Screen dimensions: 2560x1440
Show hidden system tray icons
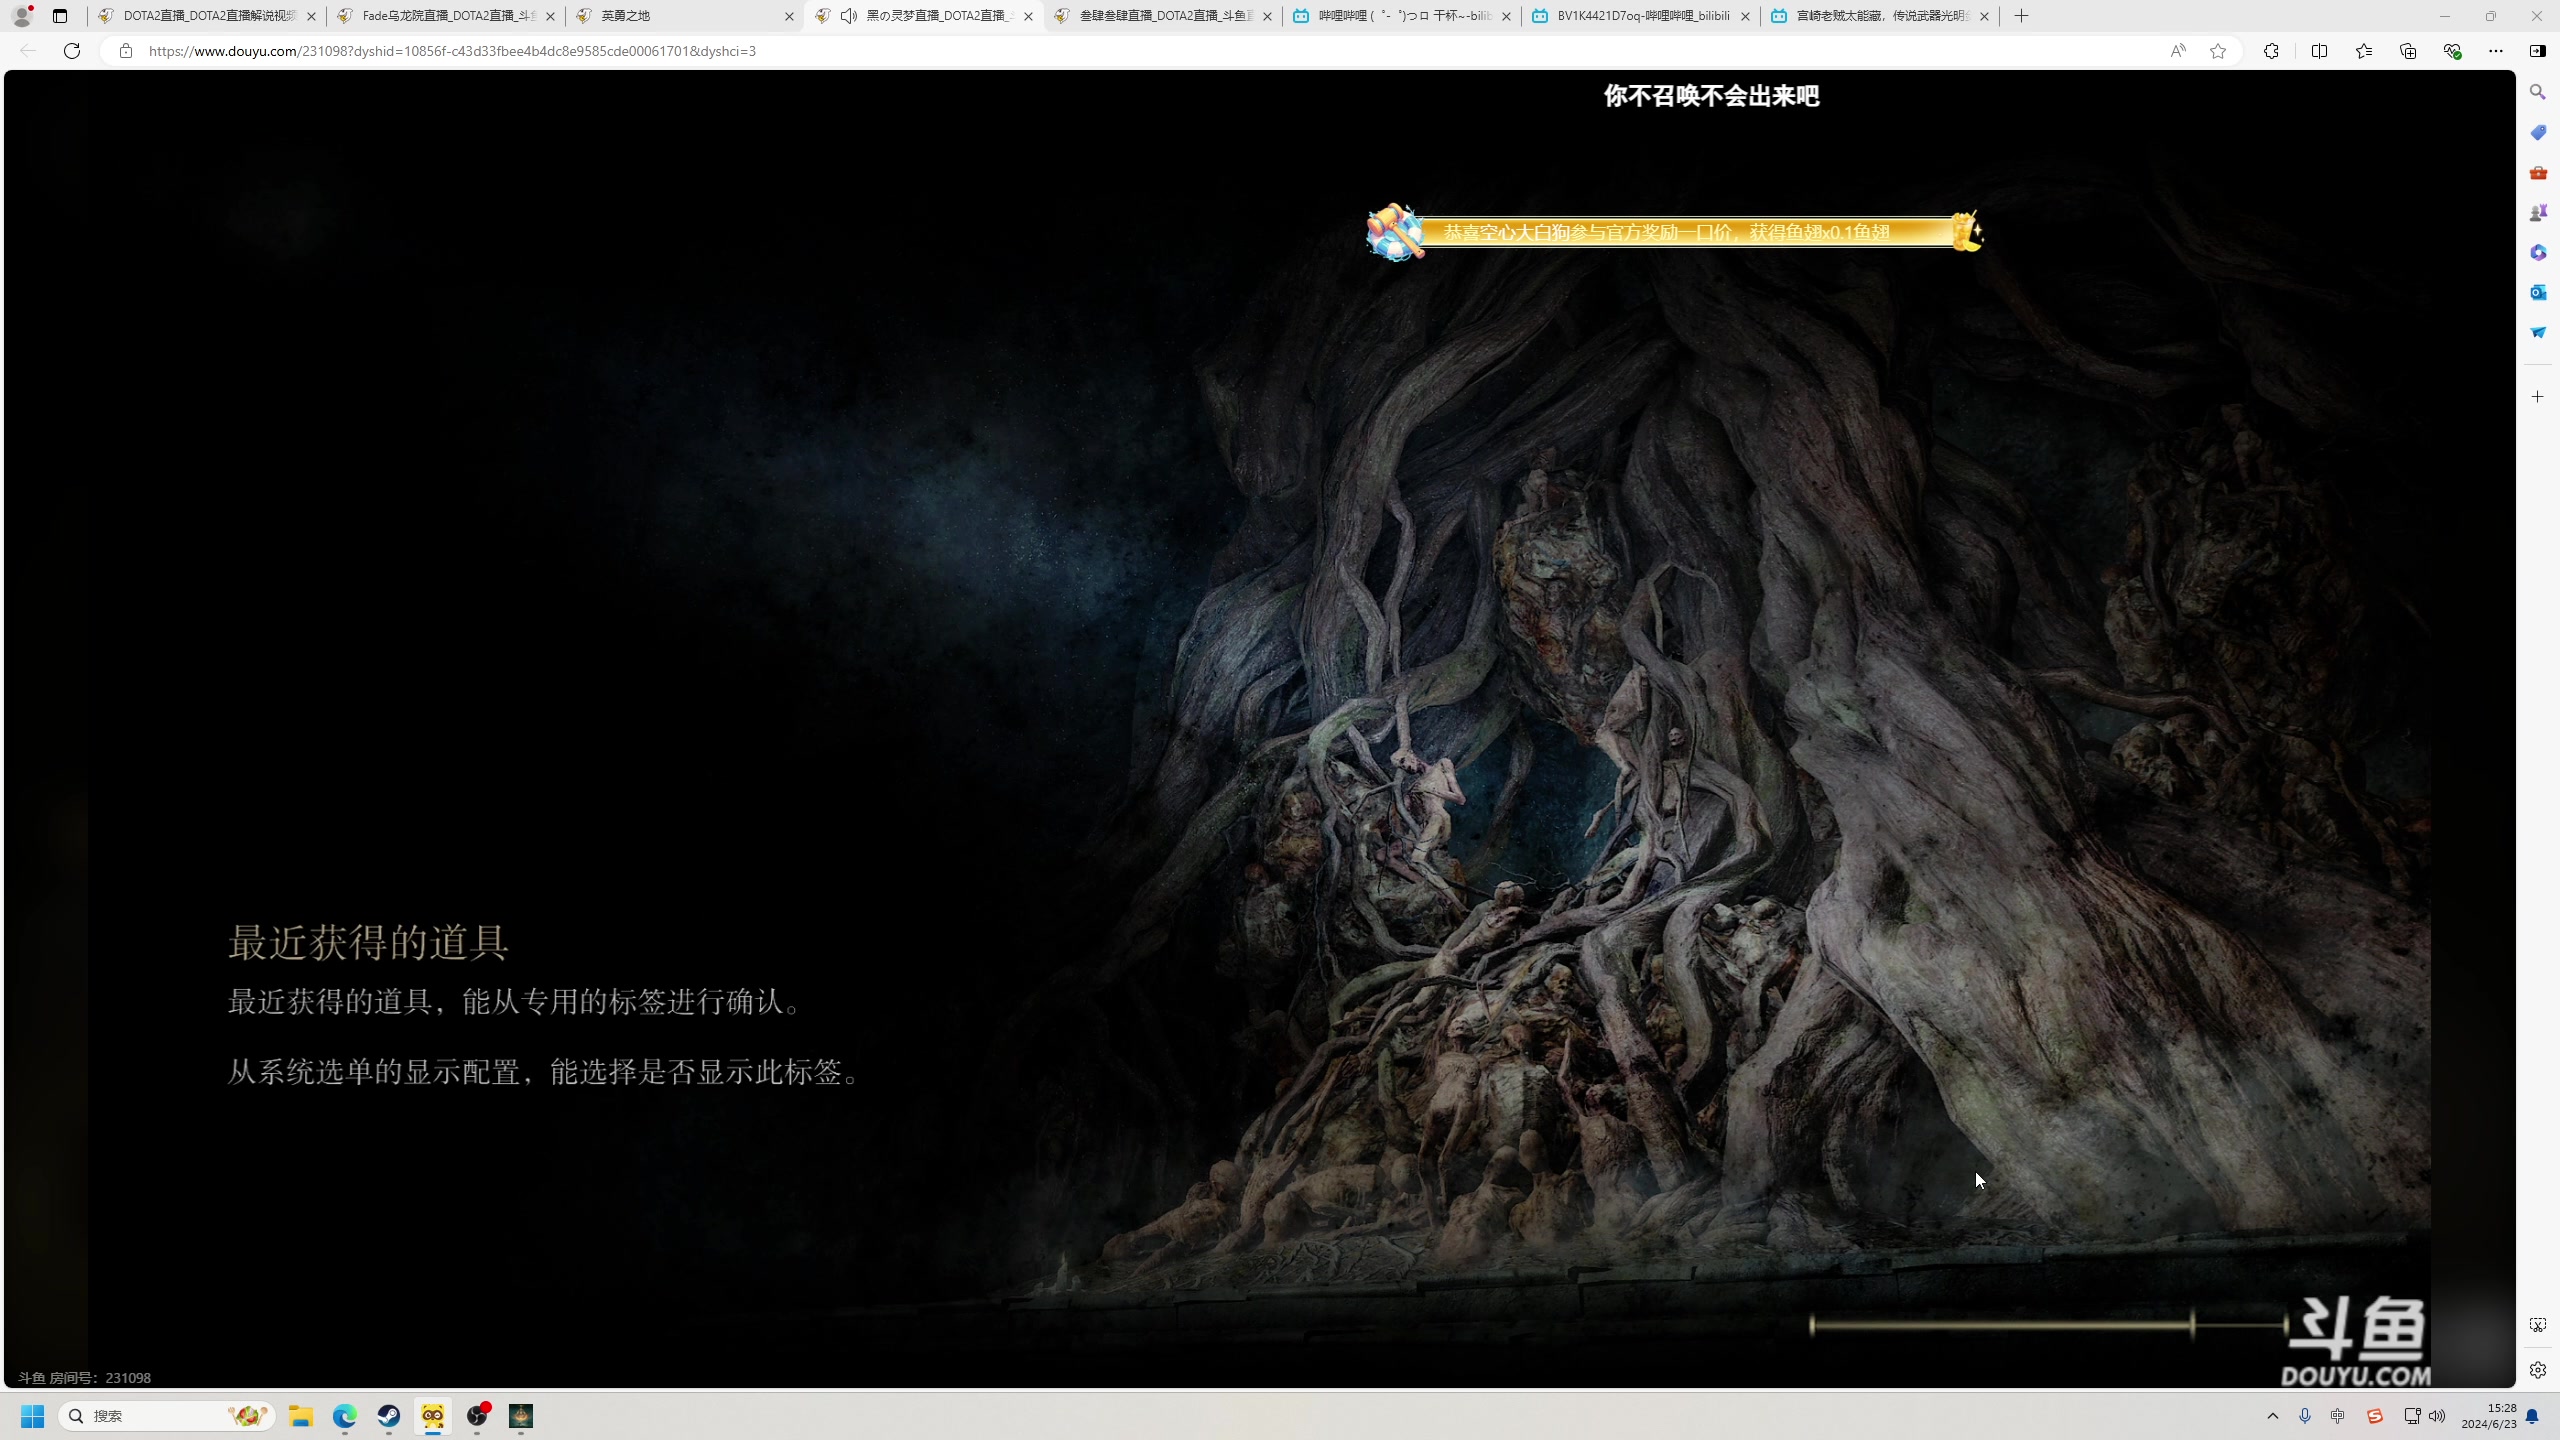coord(2273,1416)
